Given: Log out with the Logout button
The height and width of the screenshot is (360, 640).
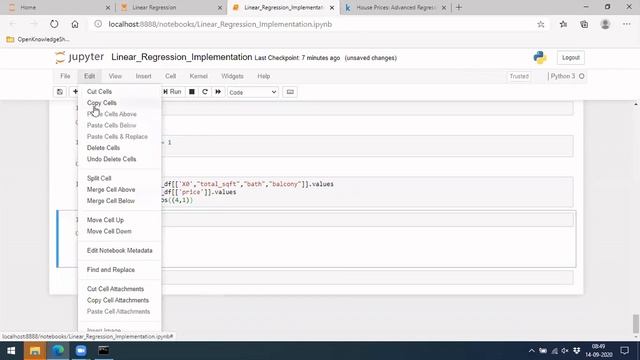Looking at the screenshot, I should [x=571, y=58].
